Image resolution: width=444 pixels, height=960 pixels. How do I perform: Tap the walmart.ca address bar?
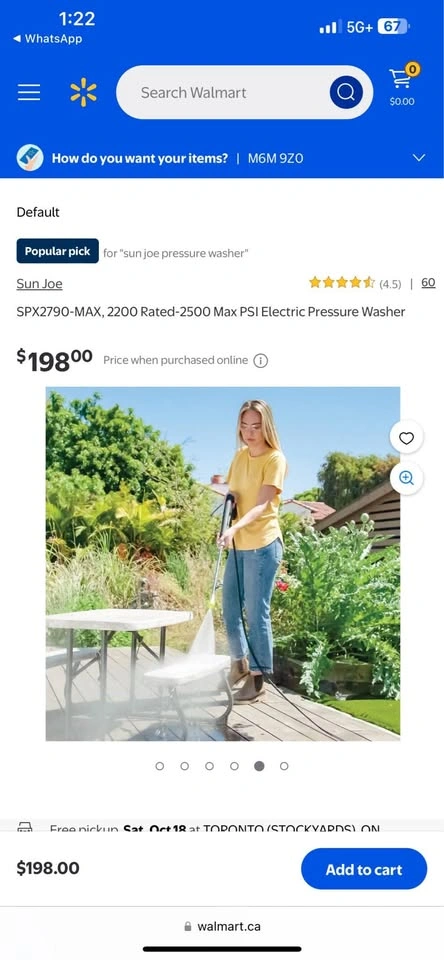[222, 926]
